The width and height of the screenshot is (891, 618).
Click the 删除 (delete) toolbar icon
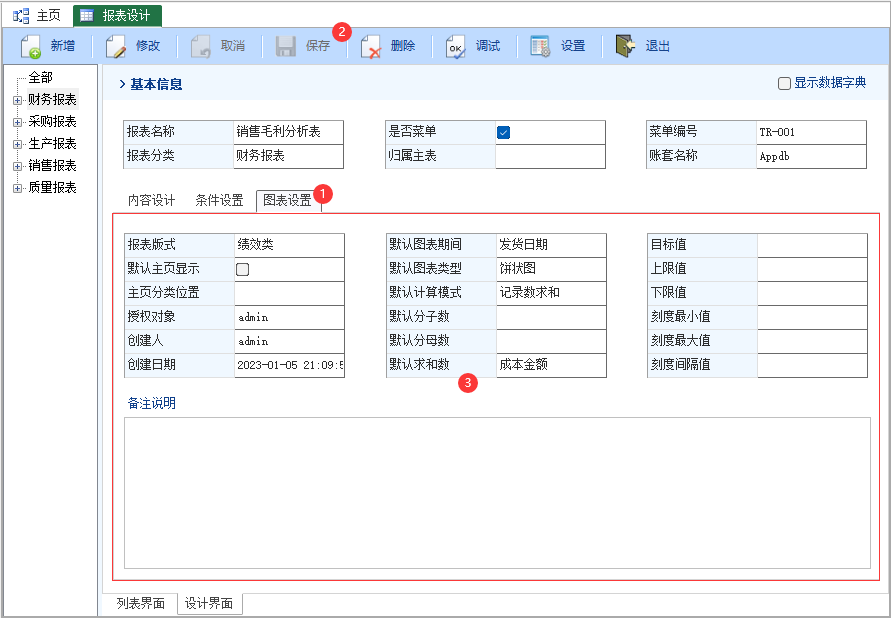pos(371,46)
